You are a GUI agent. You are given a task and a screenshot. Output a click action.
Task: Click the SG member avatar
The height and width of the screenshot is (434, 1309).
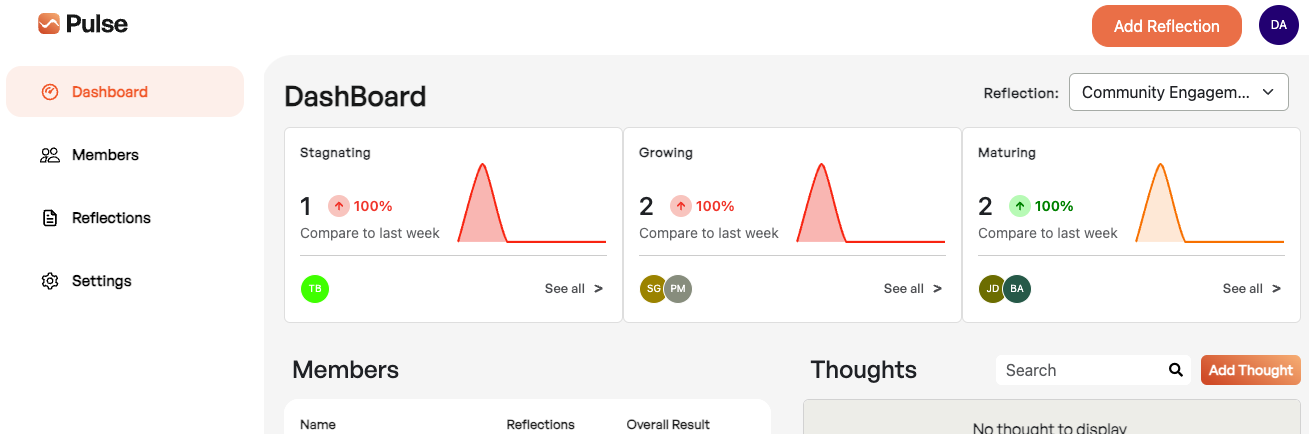(653, 289)
